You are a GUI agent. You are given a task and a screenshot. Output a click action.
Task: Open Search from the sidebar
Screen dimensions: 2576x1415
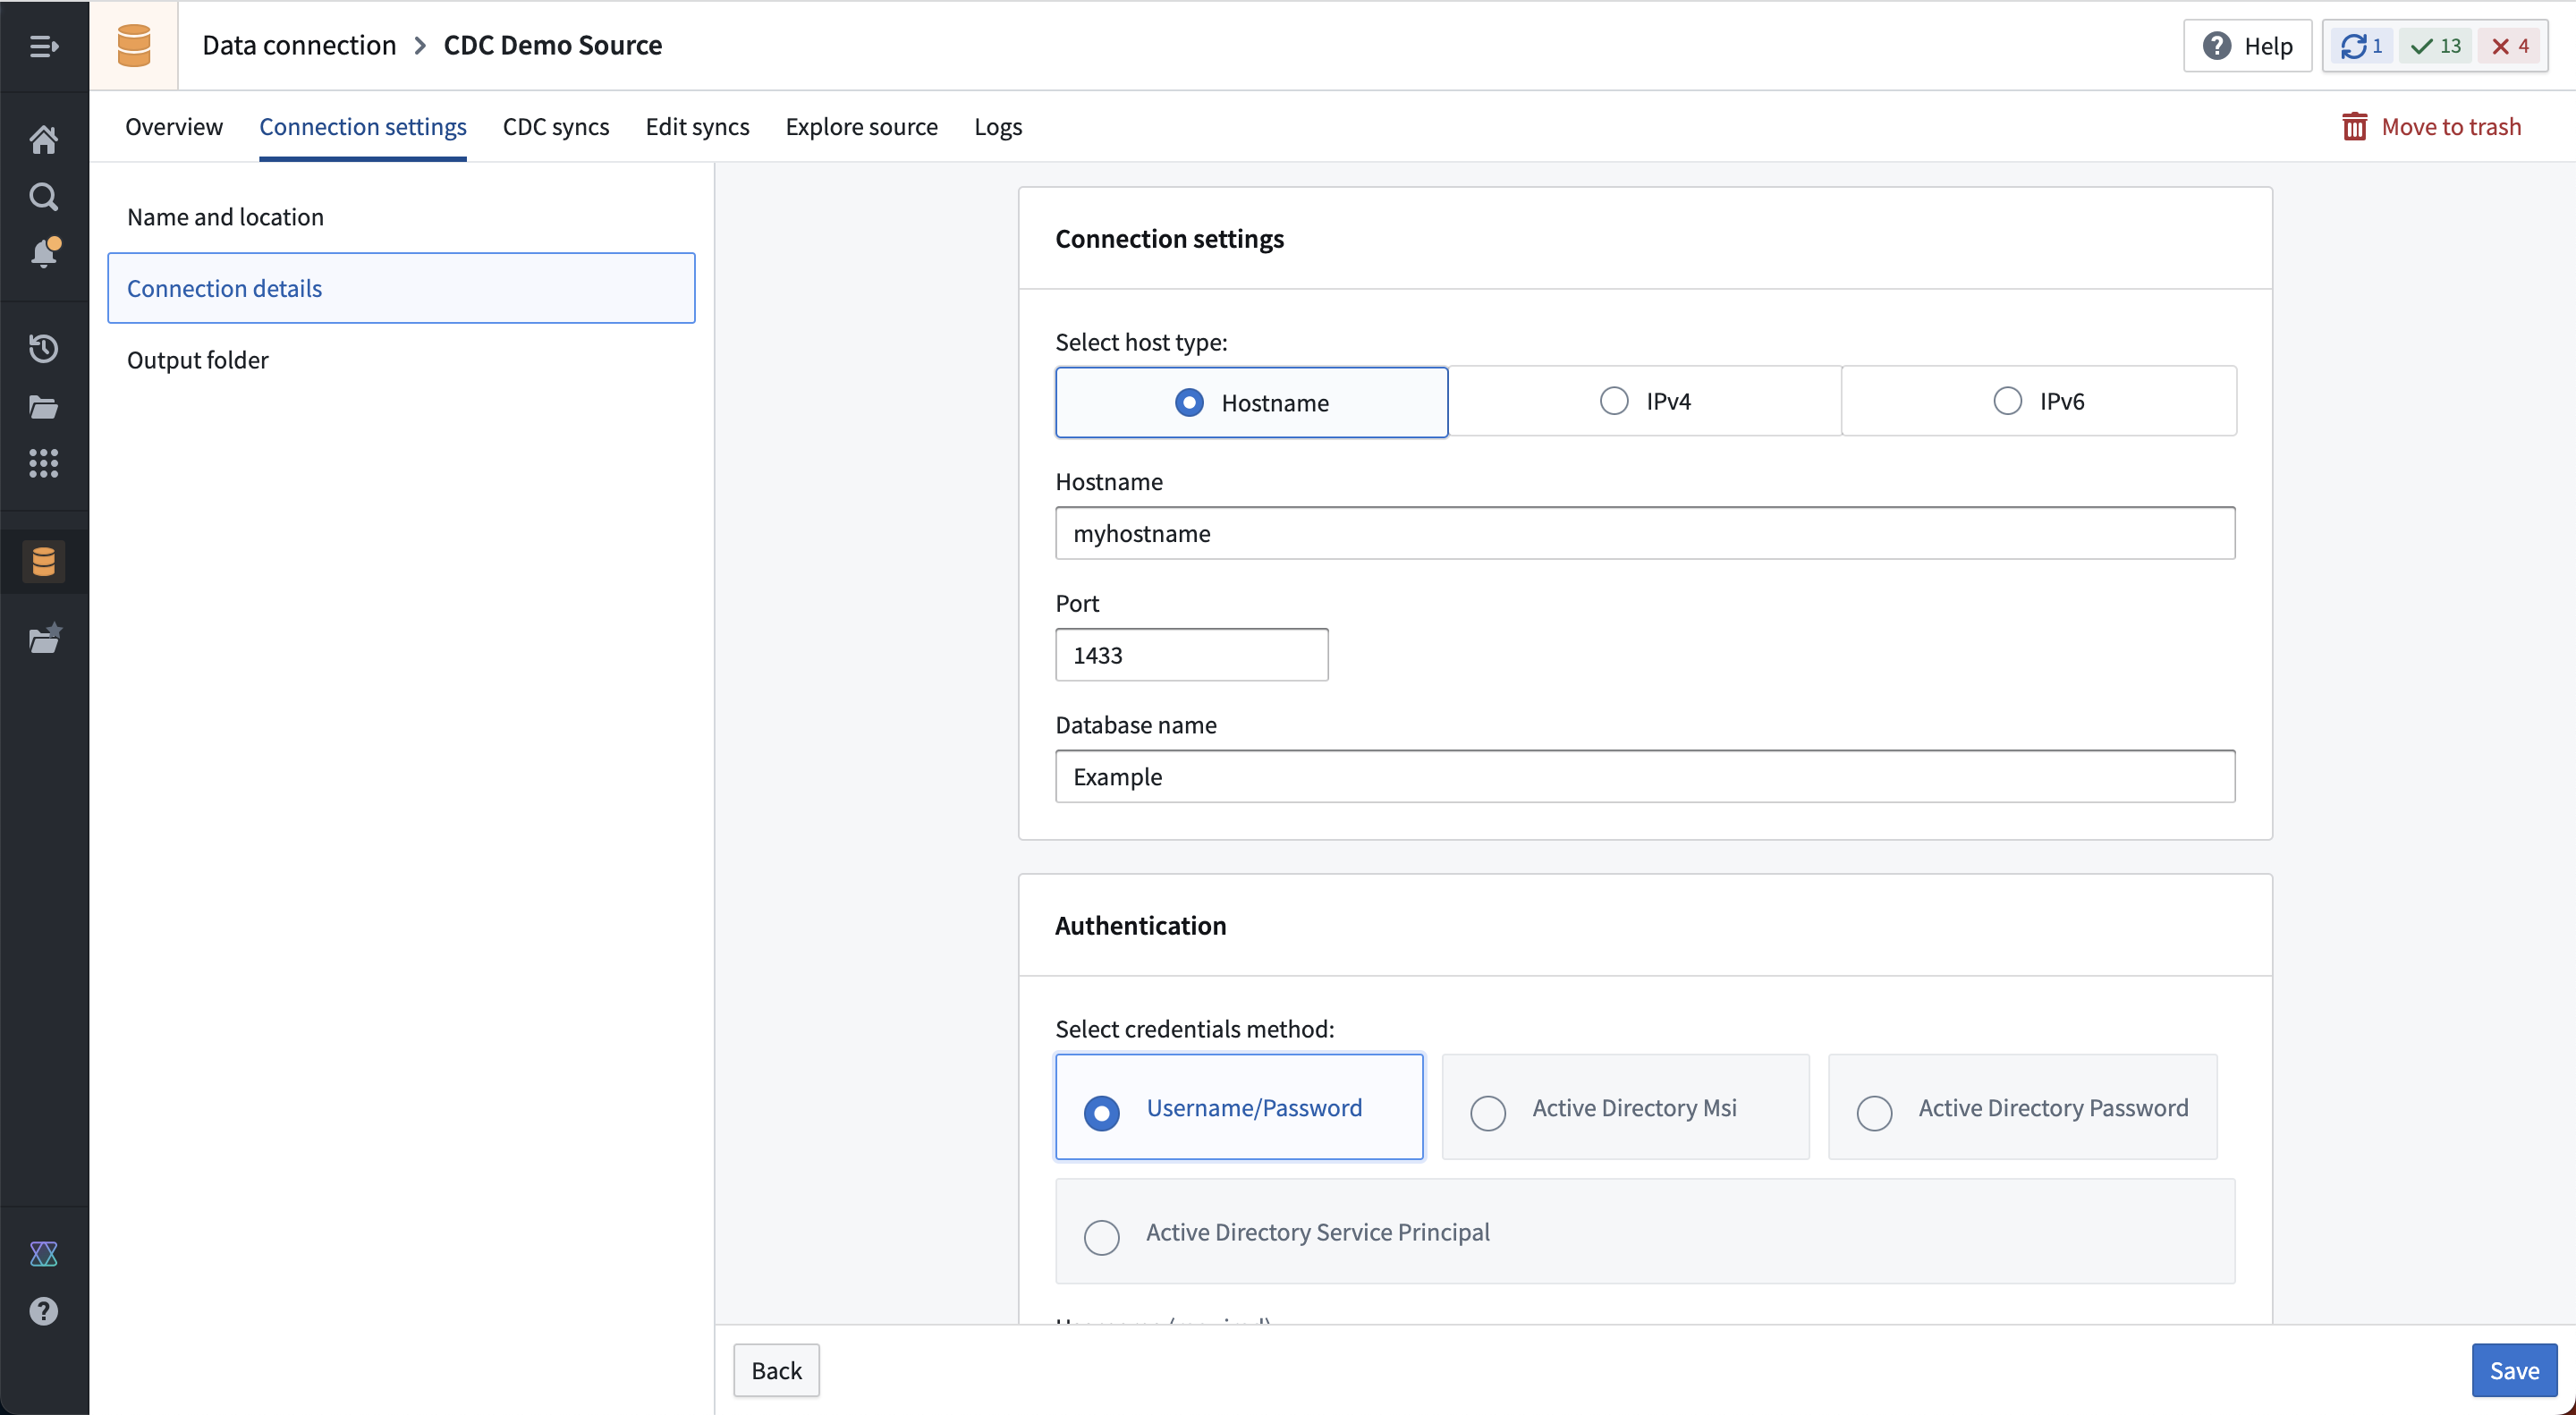pyautogui.click(x=44, y=196)
